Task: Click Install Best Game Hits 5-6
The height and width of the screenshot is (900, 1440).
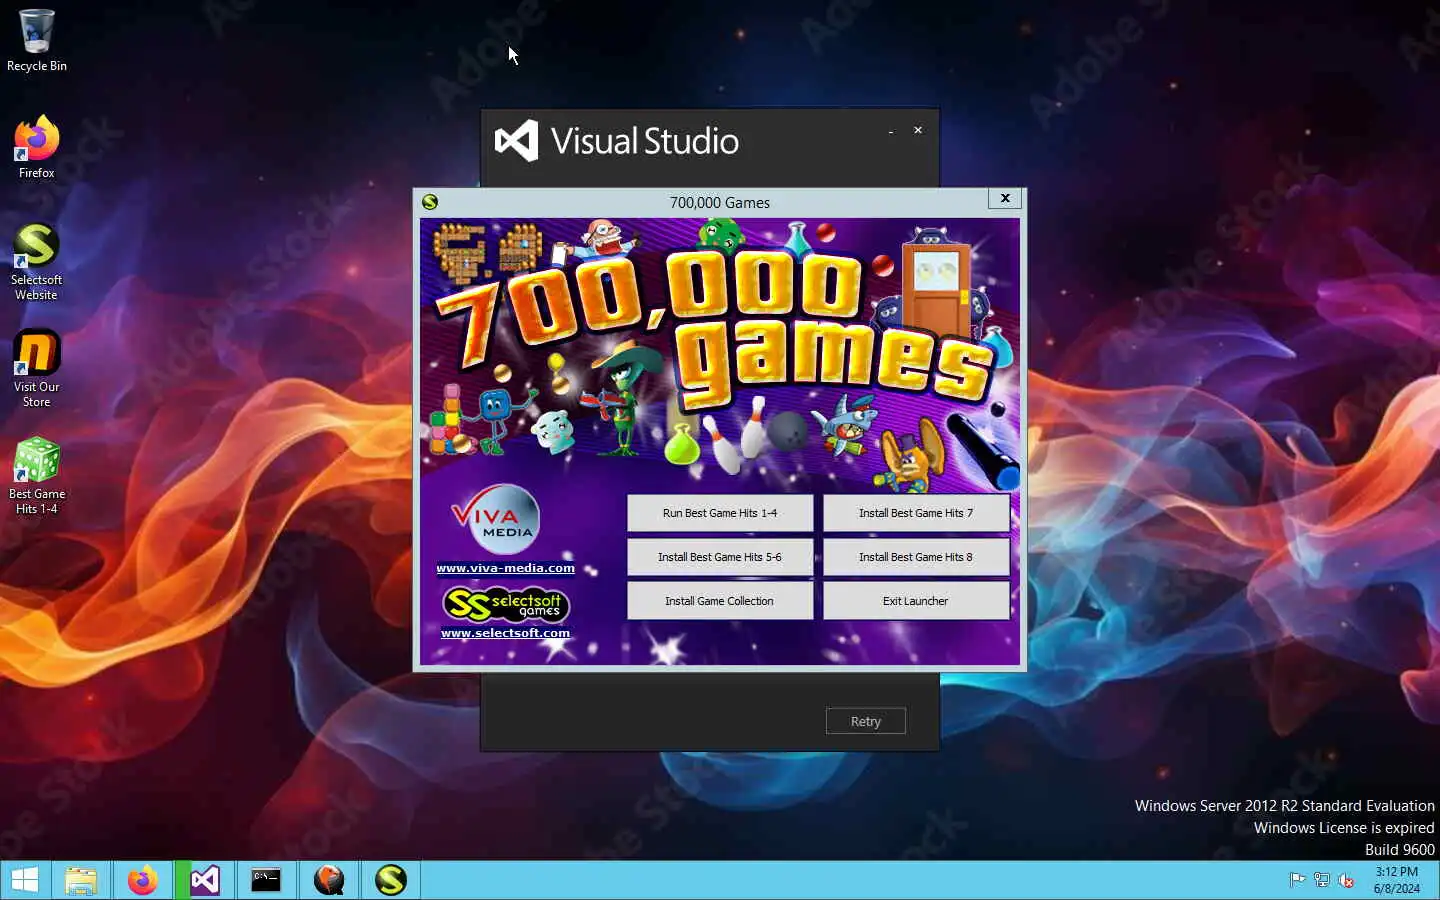Action: pyautogui.click(x=720, y=557)
